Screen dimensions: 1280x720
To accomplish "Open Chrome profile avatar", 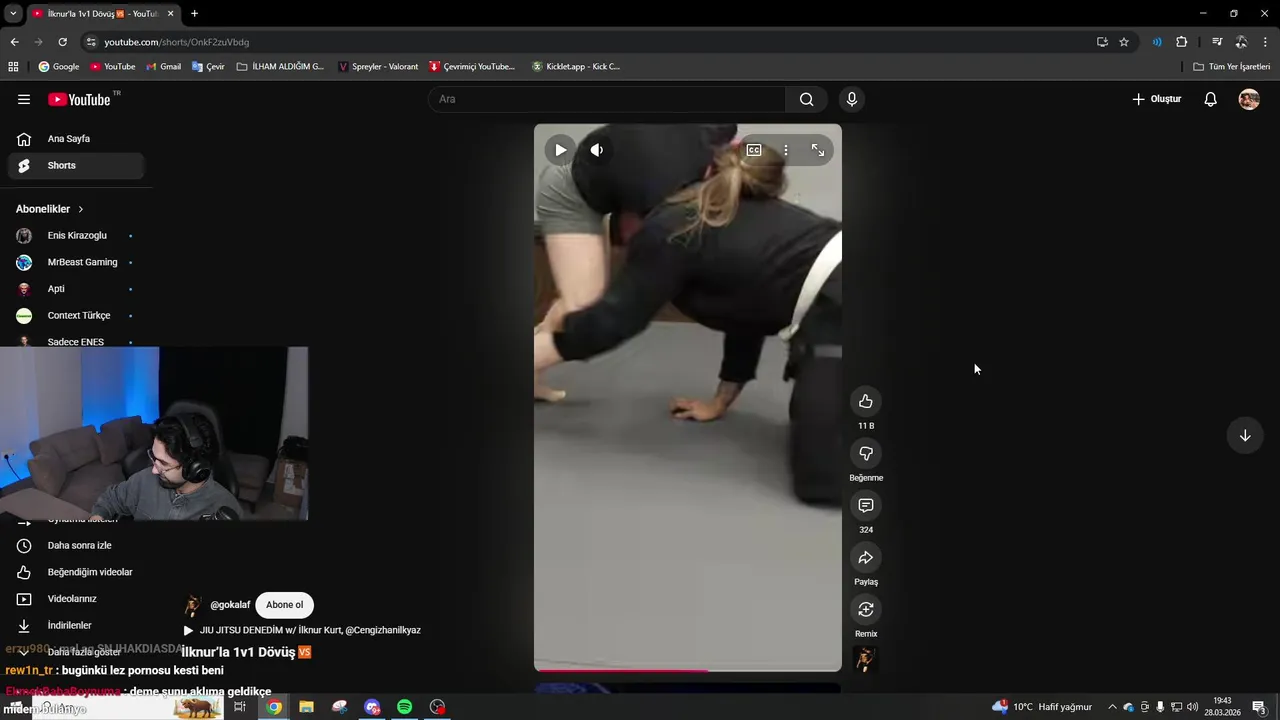I will 1241,42.
